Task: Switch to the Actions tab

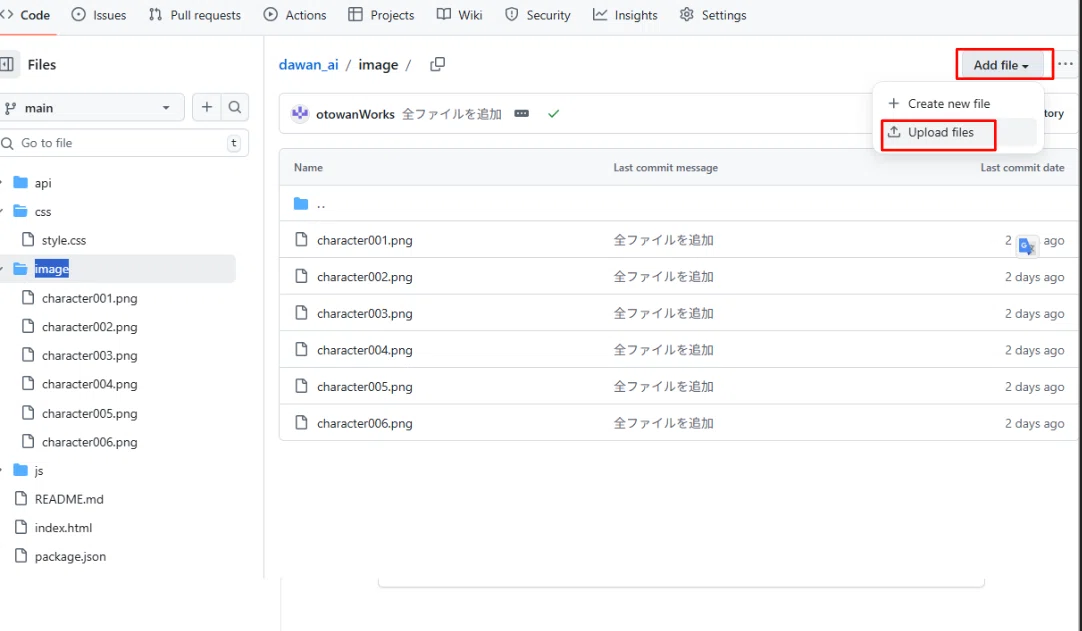Action: (x=295, y=15)
